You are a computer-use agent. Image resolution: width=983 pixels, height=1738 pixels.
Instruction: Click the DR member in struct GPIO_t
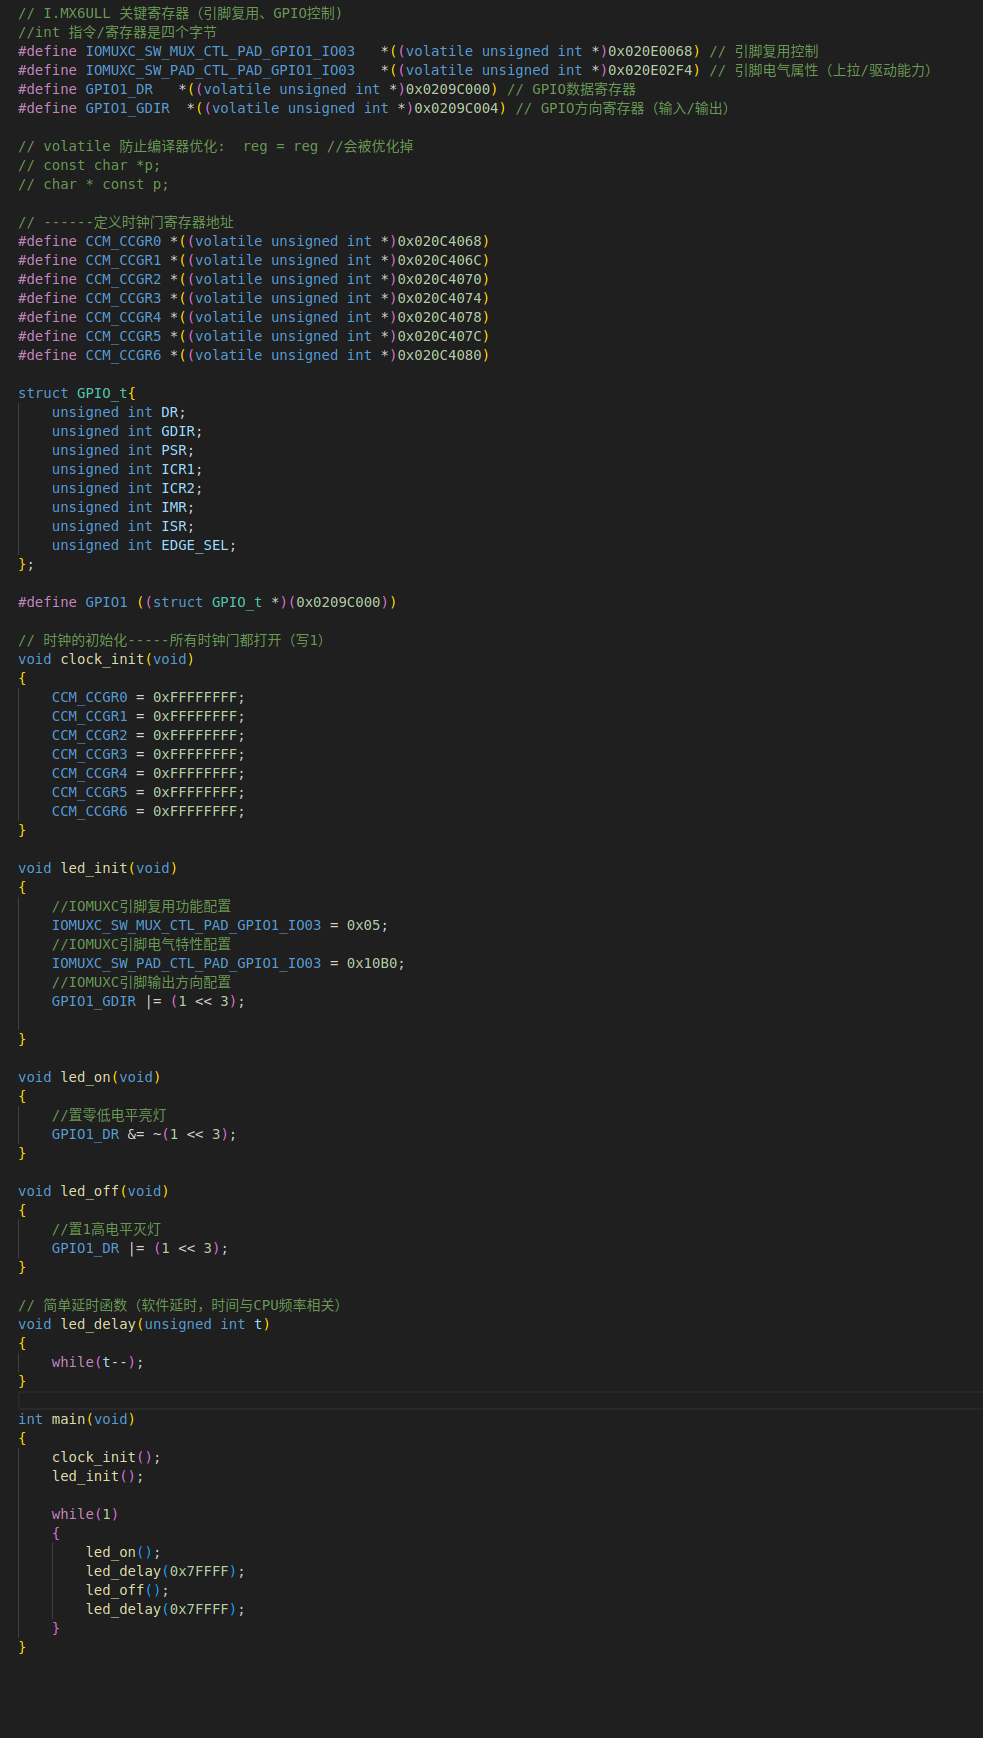(x=169, y=412)
